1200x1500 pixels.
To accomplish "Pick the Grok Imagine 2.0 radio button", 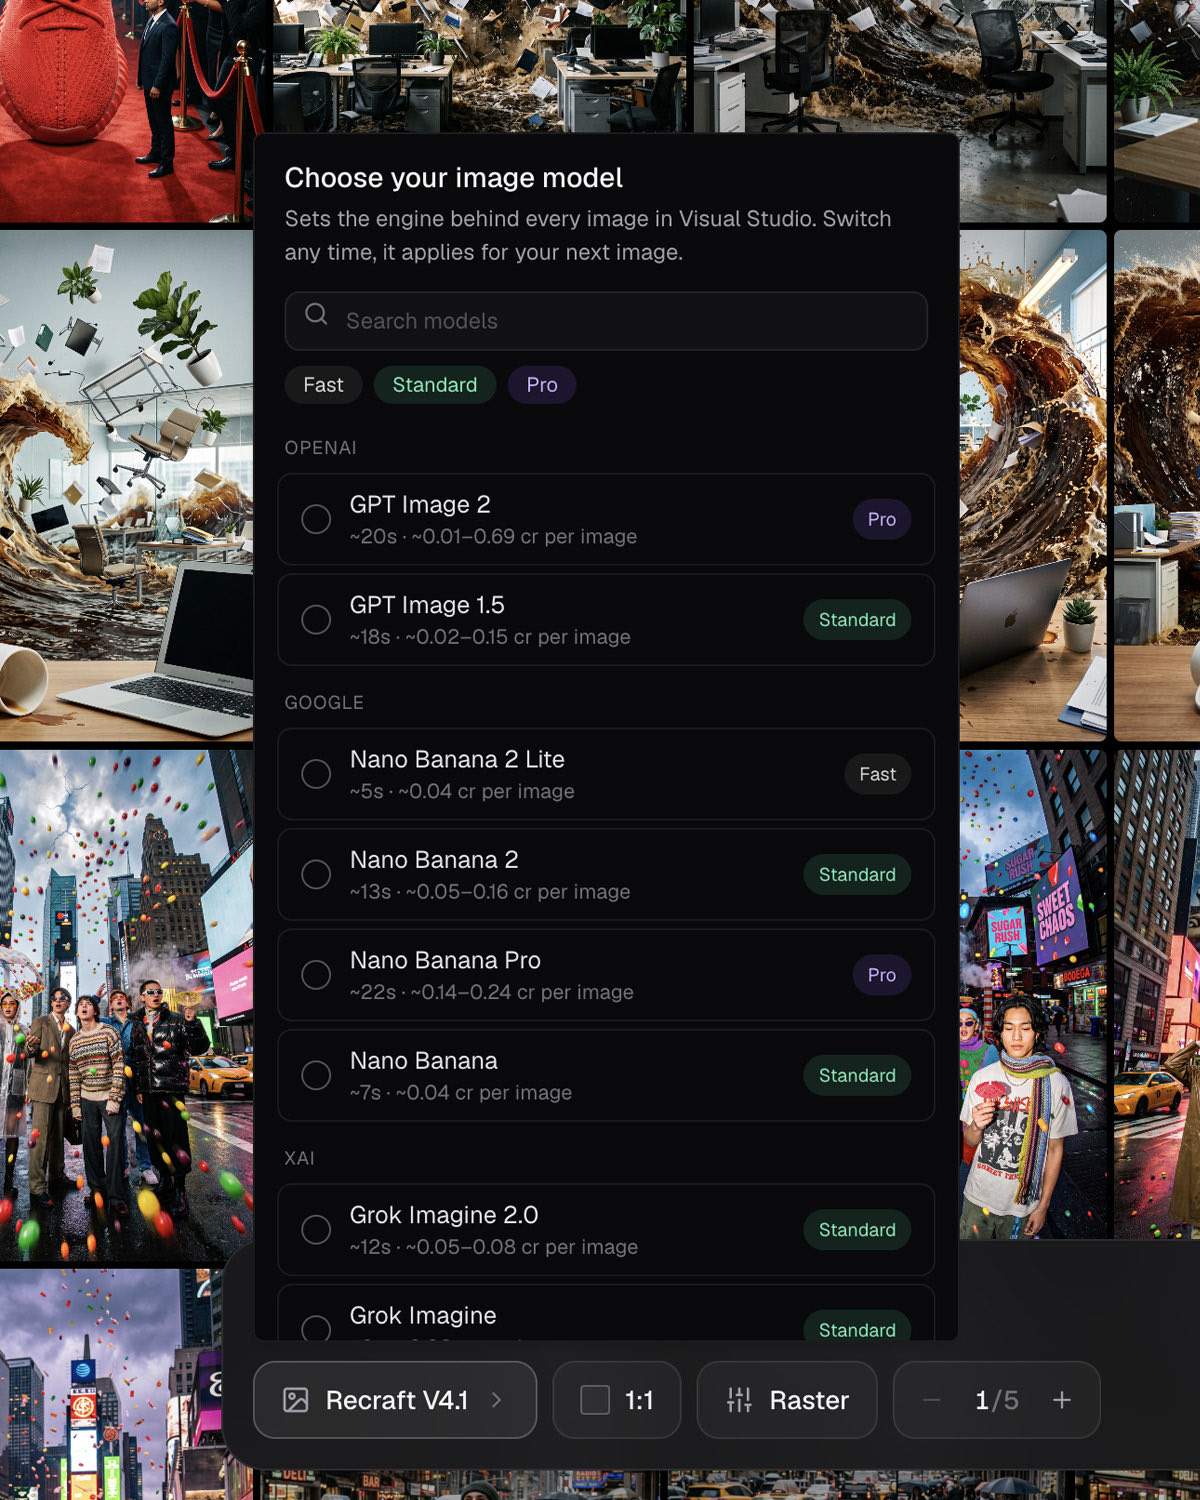I will pos(316,1230).
